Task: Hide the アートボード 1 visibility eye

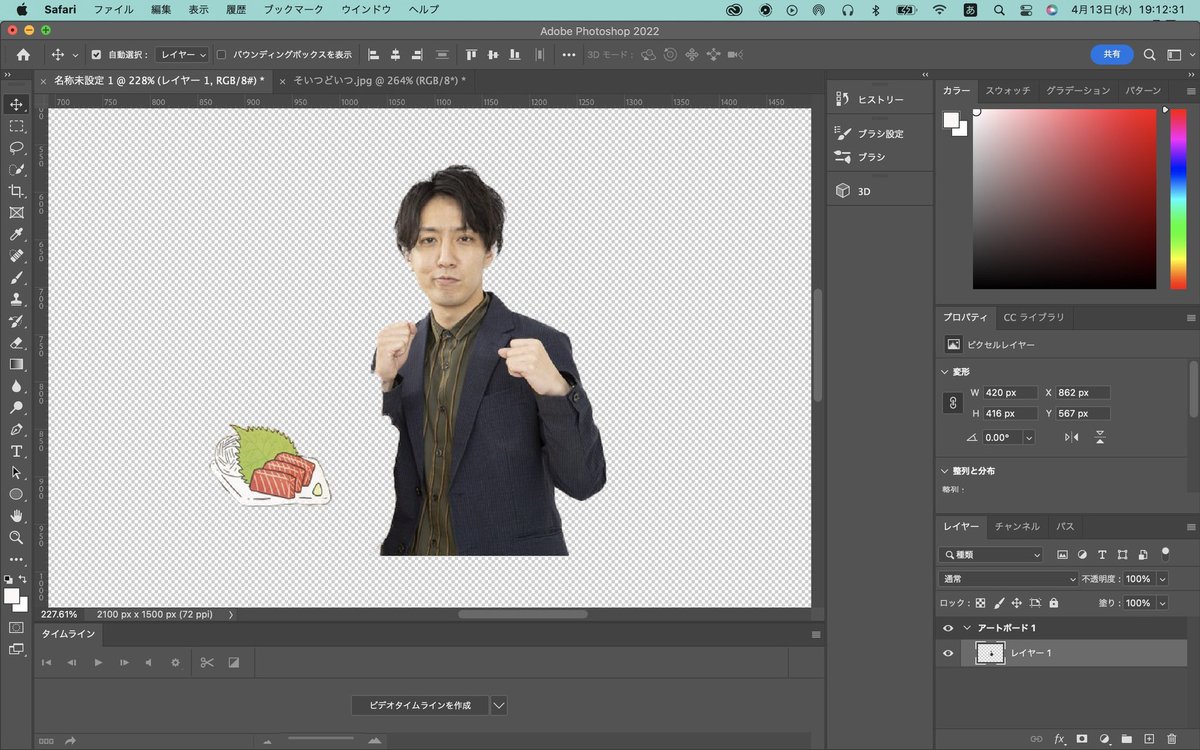Action: coord(948,628)
